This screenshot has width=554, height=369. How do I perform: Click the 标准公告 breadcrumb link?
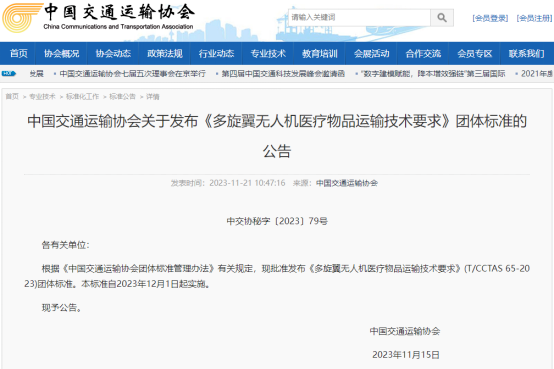[122, 96]
